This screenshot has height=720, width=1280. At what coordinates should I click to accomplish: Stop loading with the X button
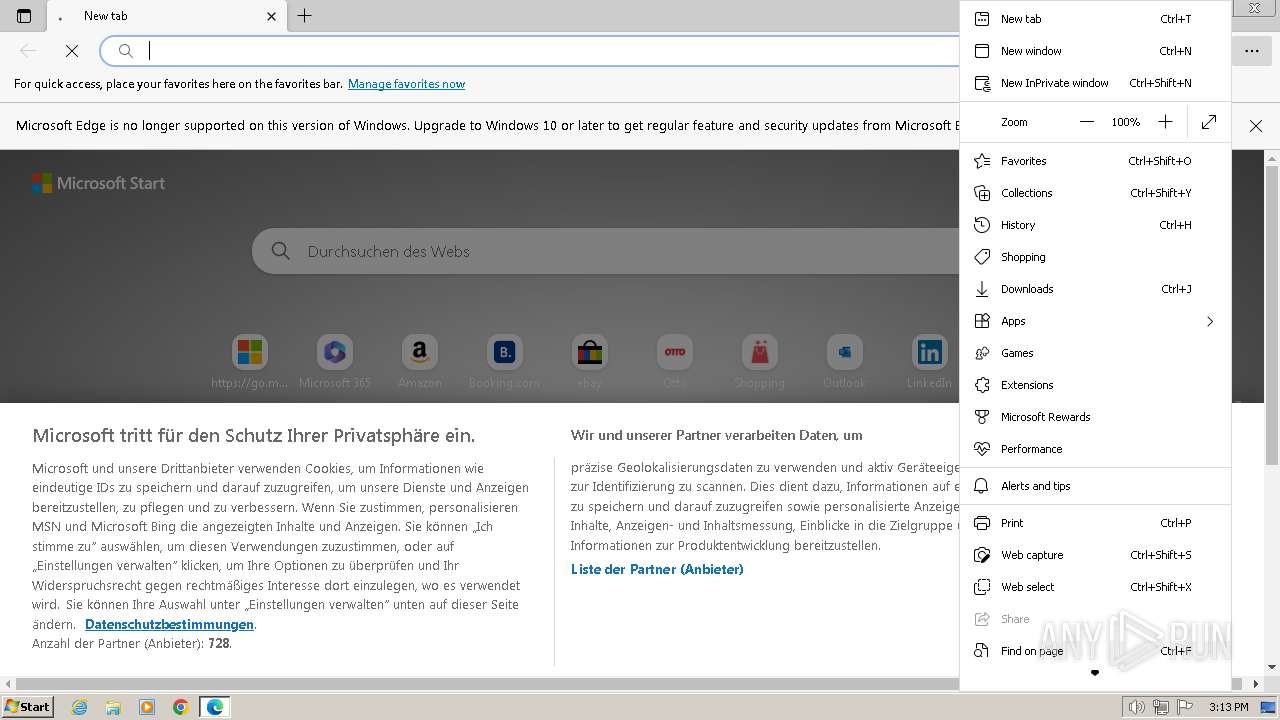click(x=72, y=51)
